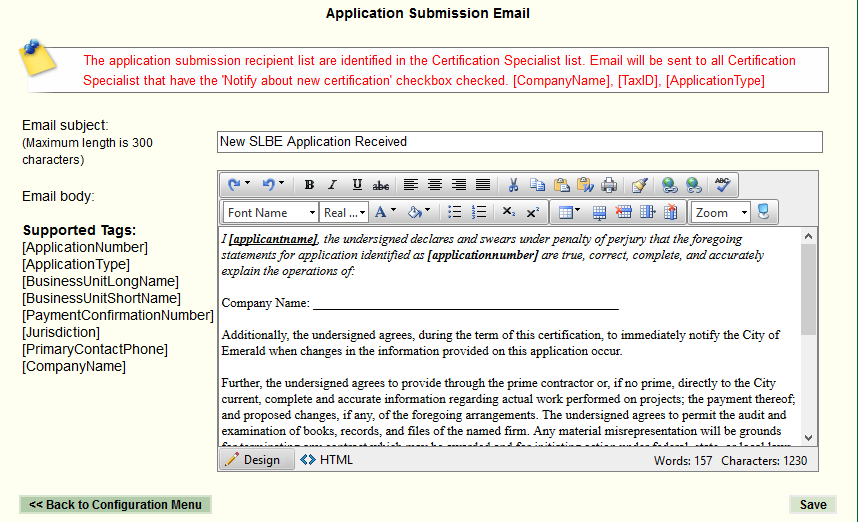Switch to the HTML view tab
The height and width of the screenshot is (522, 858).
click(x=327, y=460)
